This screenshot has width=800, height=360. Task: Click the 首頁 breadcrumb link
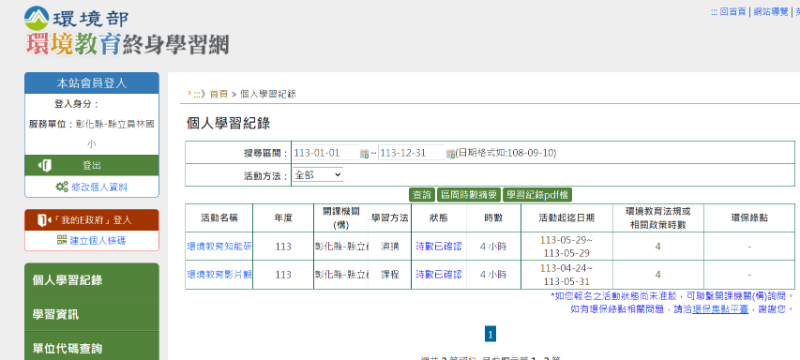point(218,94)
